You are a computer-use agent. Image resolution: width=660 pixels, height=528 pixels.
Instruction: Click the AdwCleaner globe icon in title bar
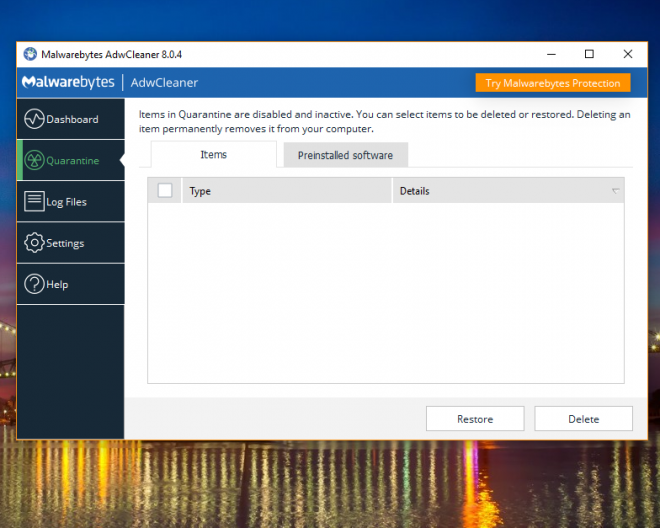tap(30, 54)
